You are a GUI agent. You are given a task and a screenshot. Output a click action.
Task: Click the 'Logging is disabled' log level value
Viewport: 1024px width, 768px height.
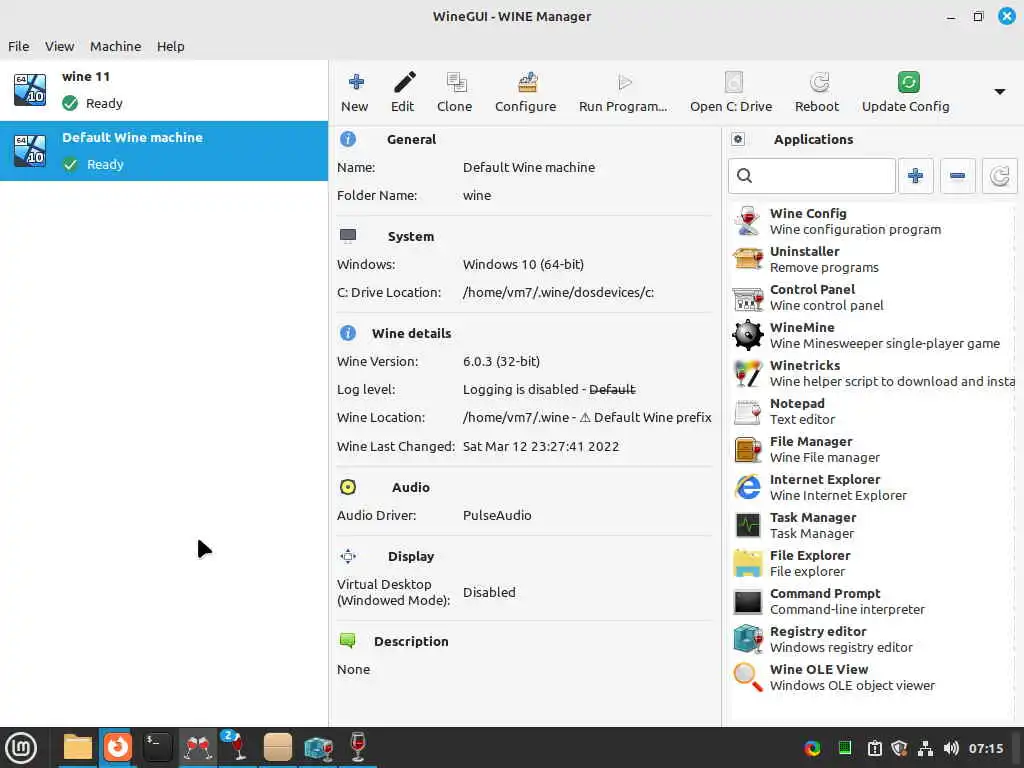(x=520, y=389)
